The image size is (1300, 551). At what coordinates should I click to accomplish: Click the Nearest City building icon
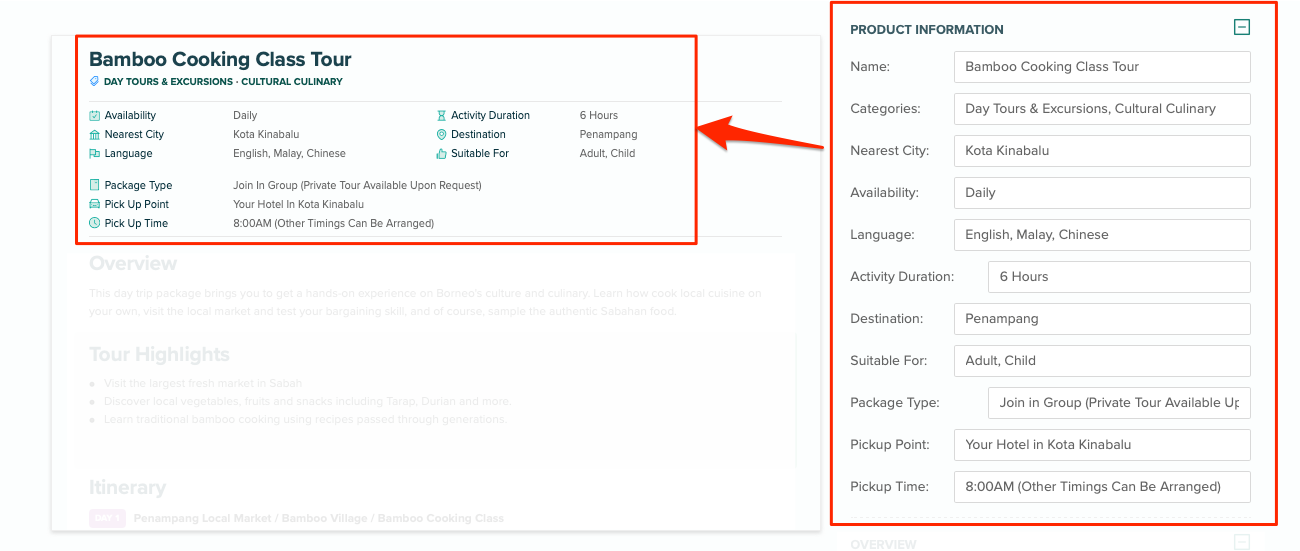[x=95, y=134]
